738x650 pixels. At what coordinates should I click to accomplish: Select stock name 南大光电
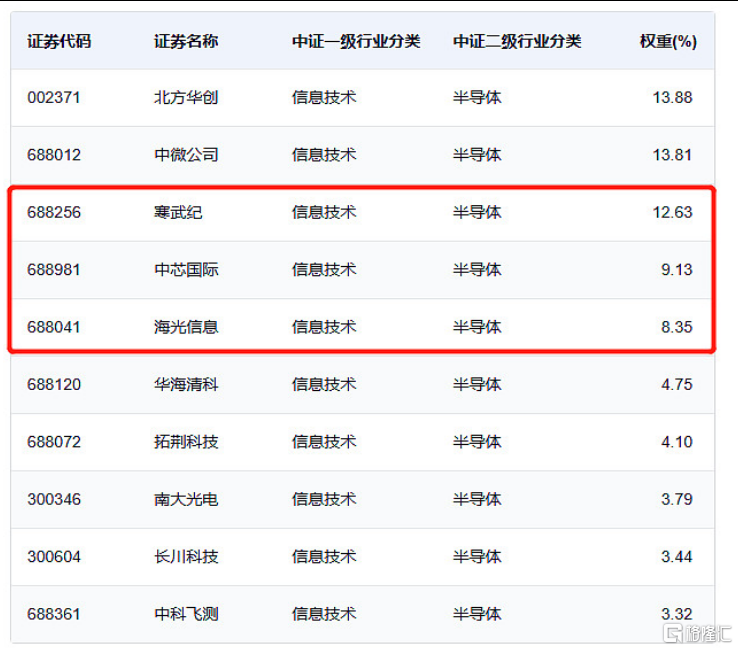click(186, 499)
